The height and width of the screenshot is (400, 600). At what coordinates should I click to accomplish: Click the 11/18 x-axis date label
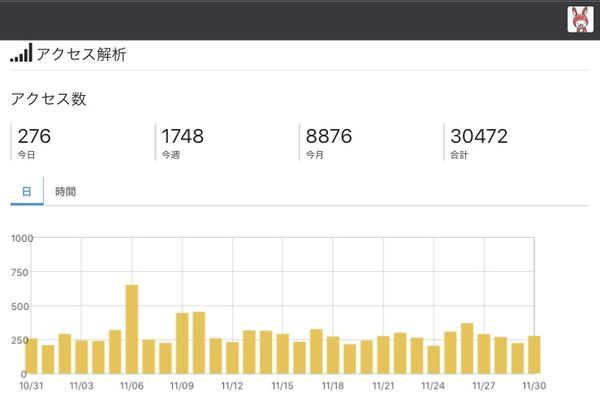(333, 385)
